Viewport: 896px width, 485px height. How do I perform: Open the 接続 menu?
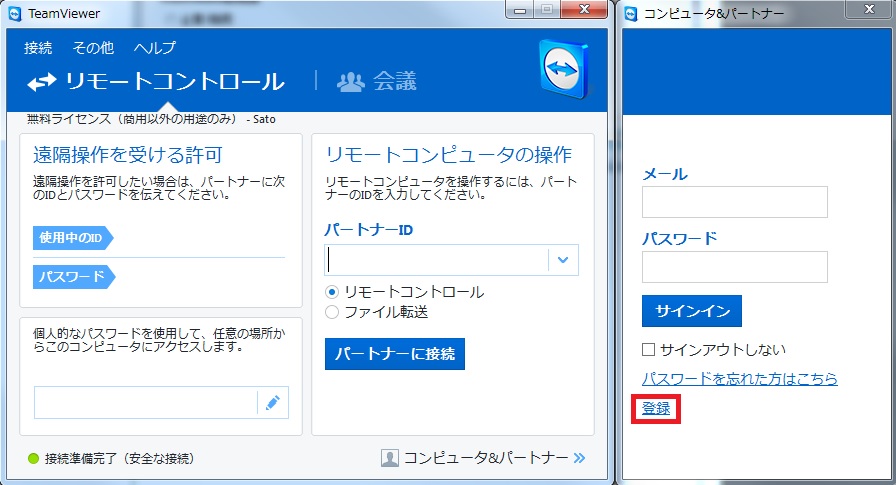[x=38, y=47]
